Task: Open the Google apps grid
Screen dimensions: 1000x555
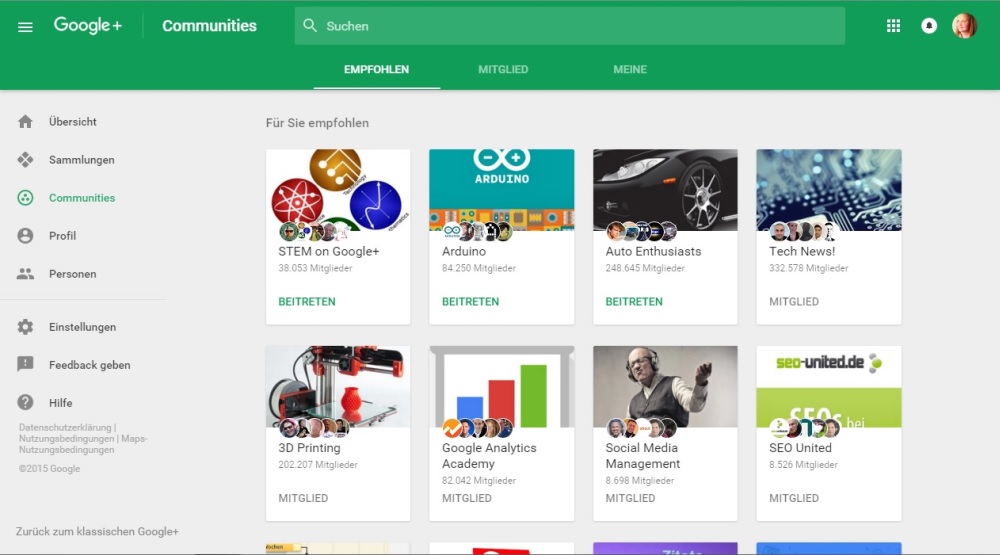Action: (893, 26)
